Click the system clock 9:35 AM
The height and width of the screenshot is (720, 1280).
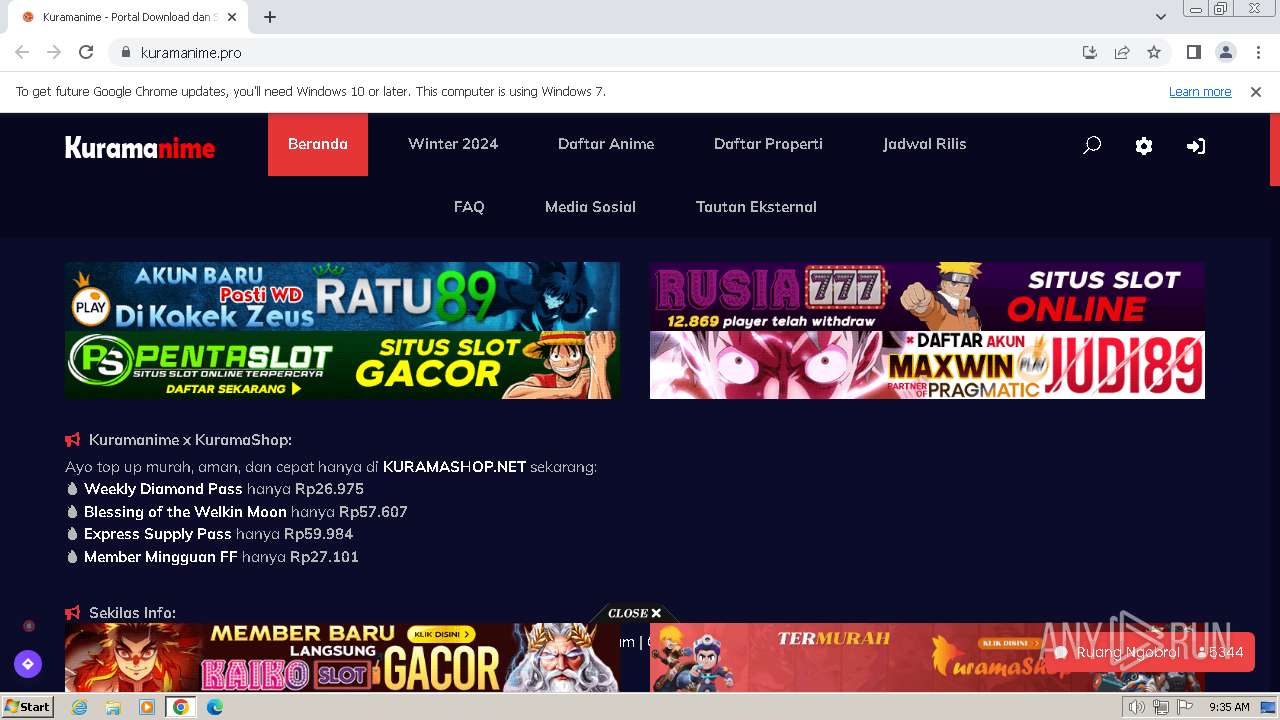click(x=1229, y=707)
